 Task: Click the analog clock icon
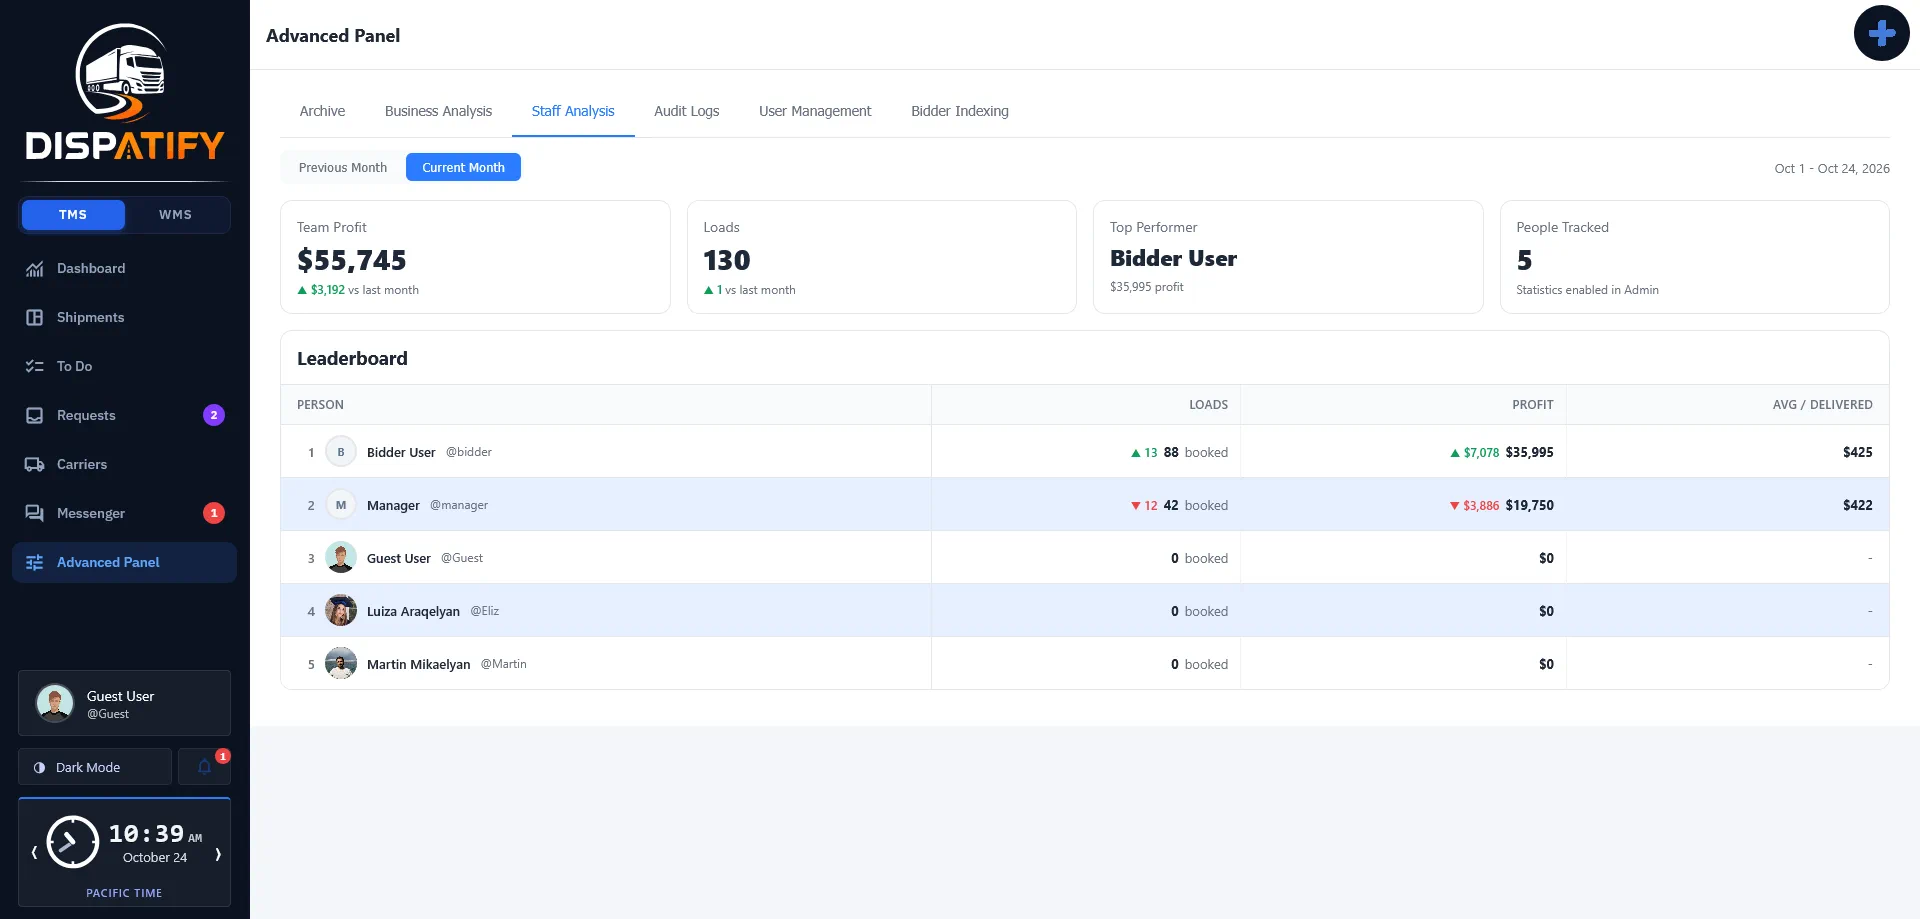[x=73, y=842]
